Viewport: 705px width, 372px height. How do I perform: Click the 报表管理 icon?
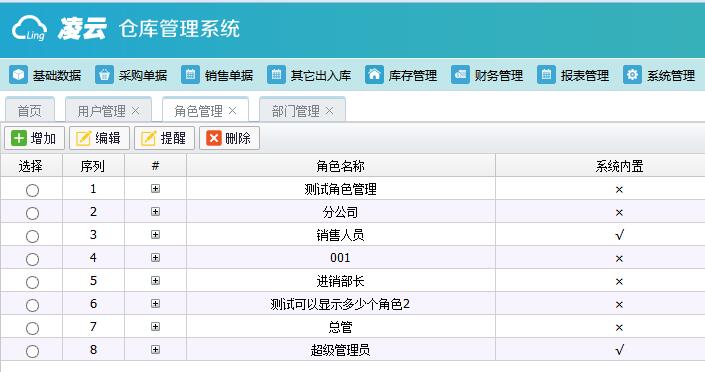(546, 75)
